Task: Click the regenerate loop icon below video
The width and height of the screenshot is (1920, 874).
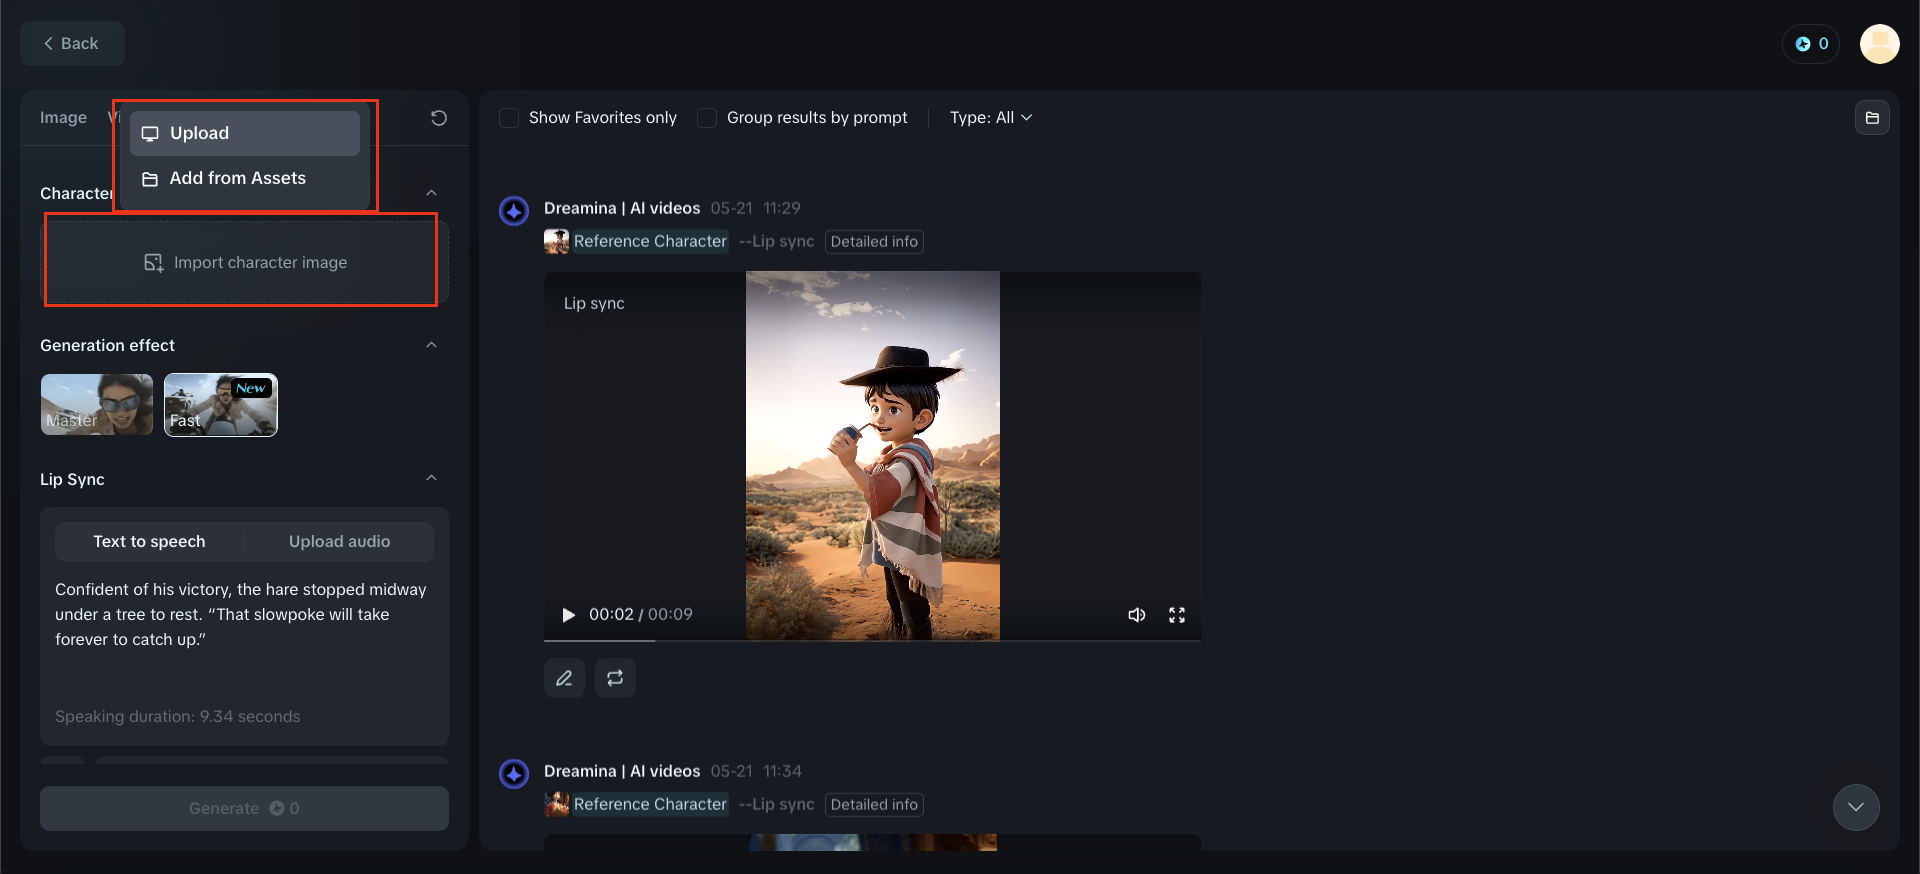Action: coord(615,678)
